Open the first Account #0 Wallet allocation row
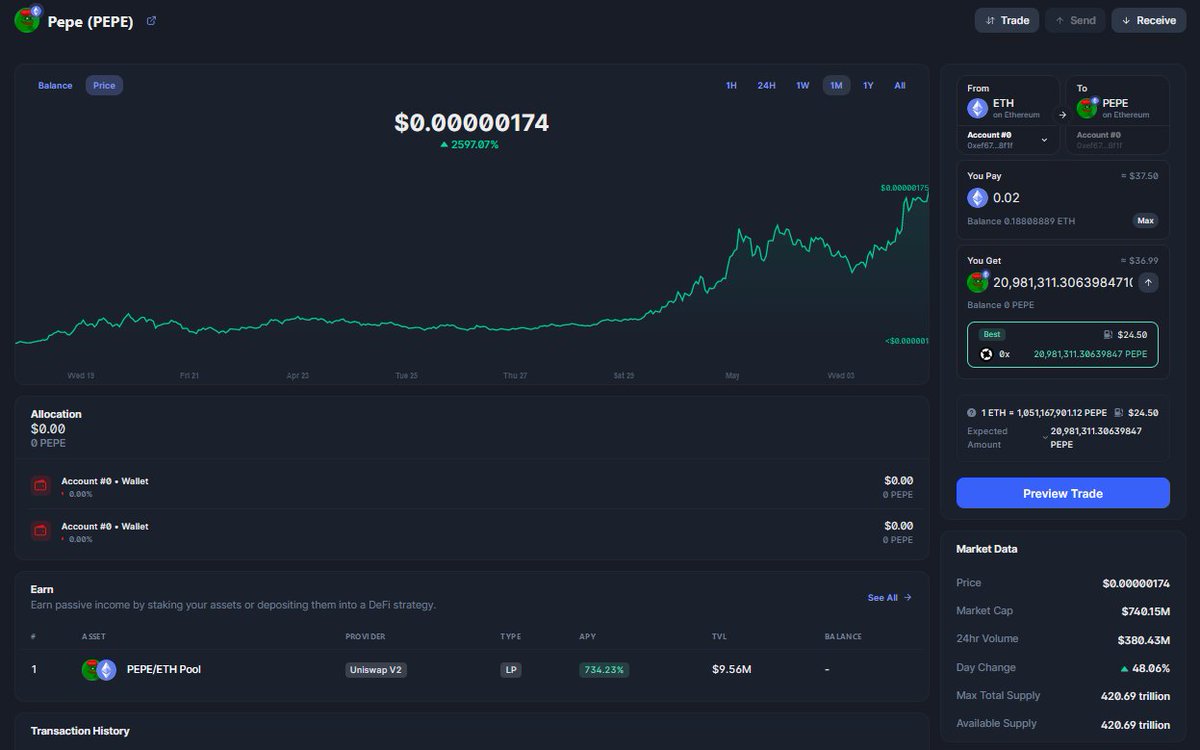Viewport: 1200px width, 750px height. pyautogui.click(x=472, y=486)
